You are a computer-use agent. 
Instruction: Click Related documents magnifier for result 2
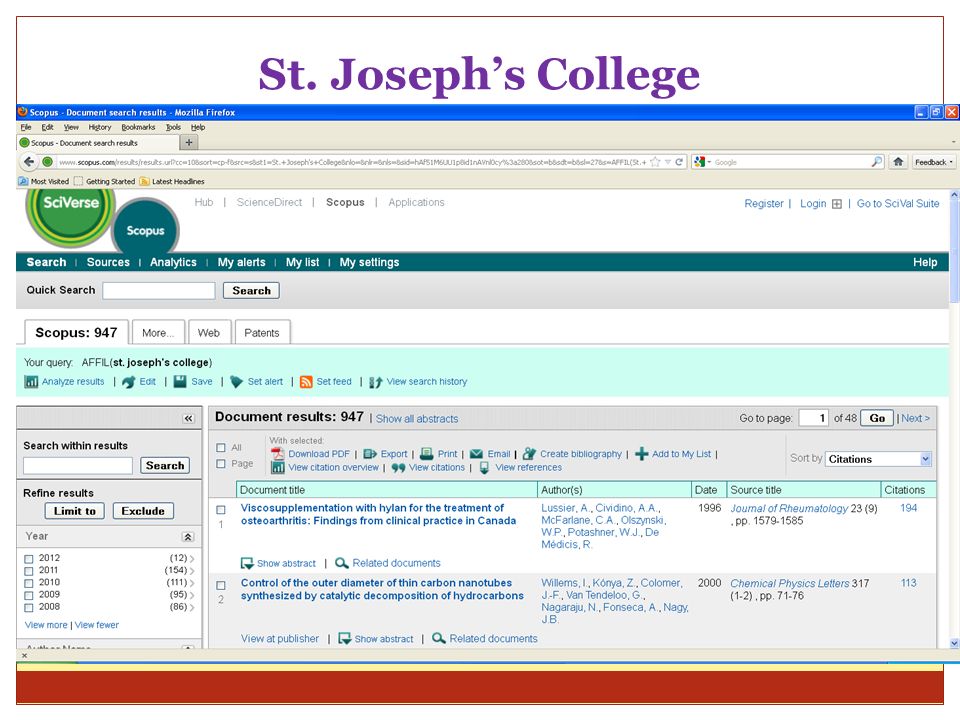(x=438, y=639)
